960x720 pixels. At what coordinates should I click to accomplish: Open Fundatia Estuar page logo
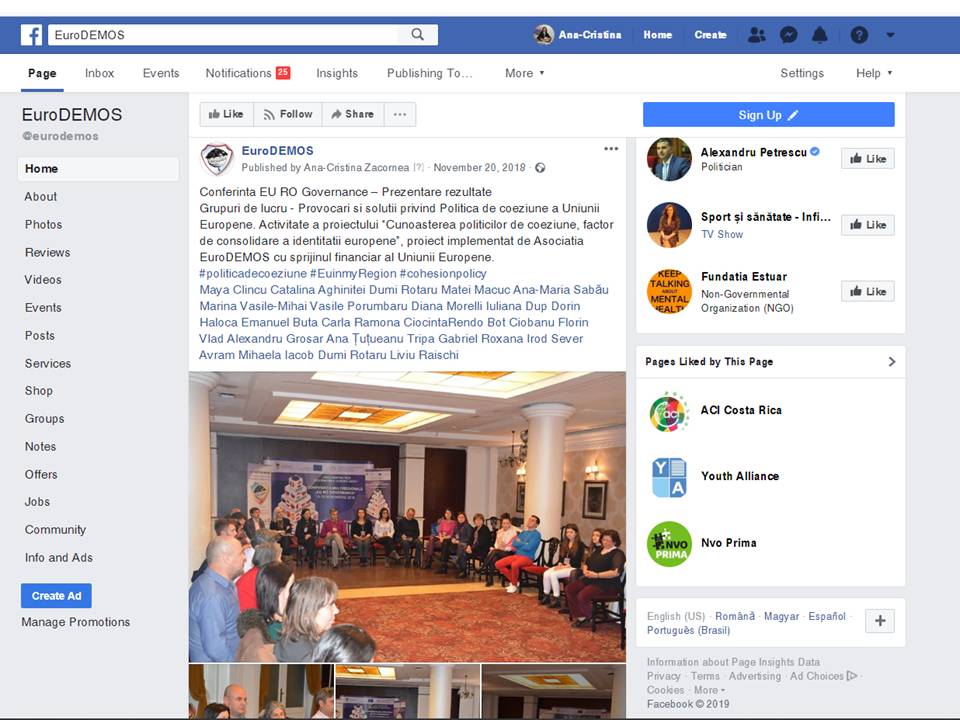coord(669,291)
